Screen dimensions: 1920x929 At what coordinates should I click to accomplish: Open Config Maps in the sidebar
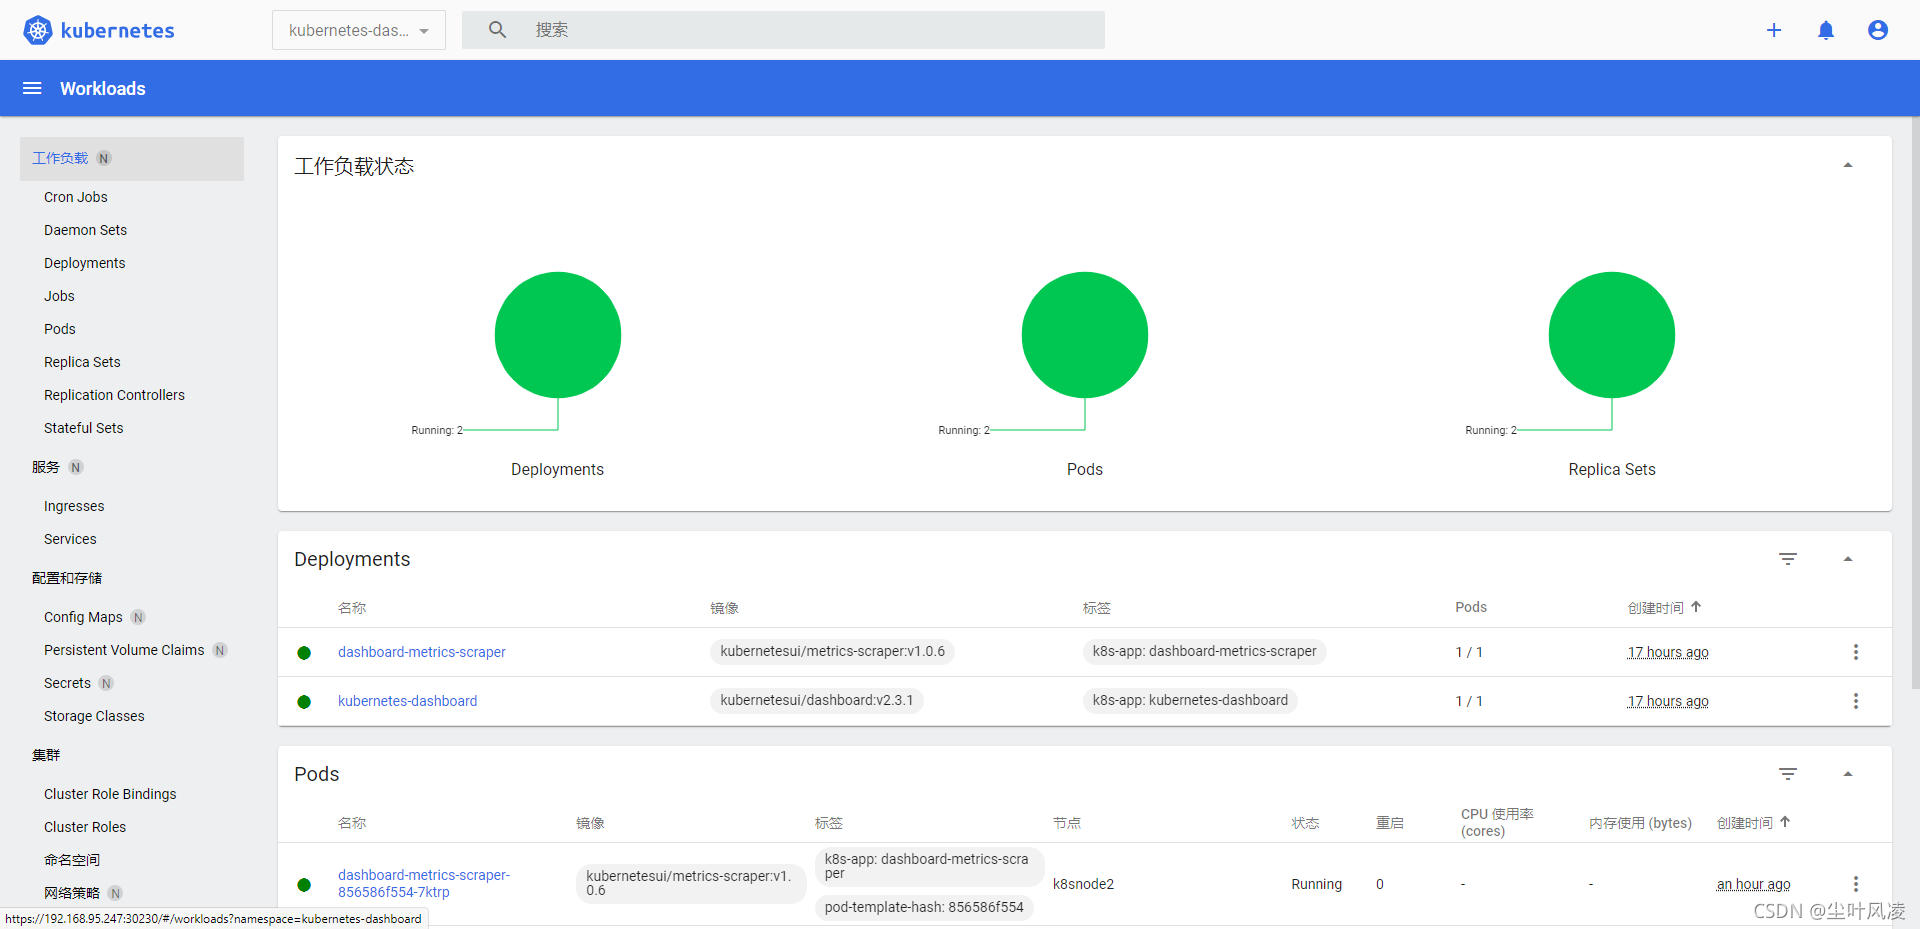tap(83, 617)
